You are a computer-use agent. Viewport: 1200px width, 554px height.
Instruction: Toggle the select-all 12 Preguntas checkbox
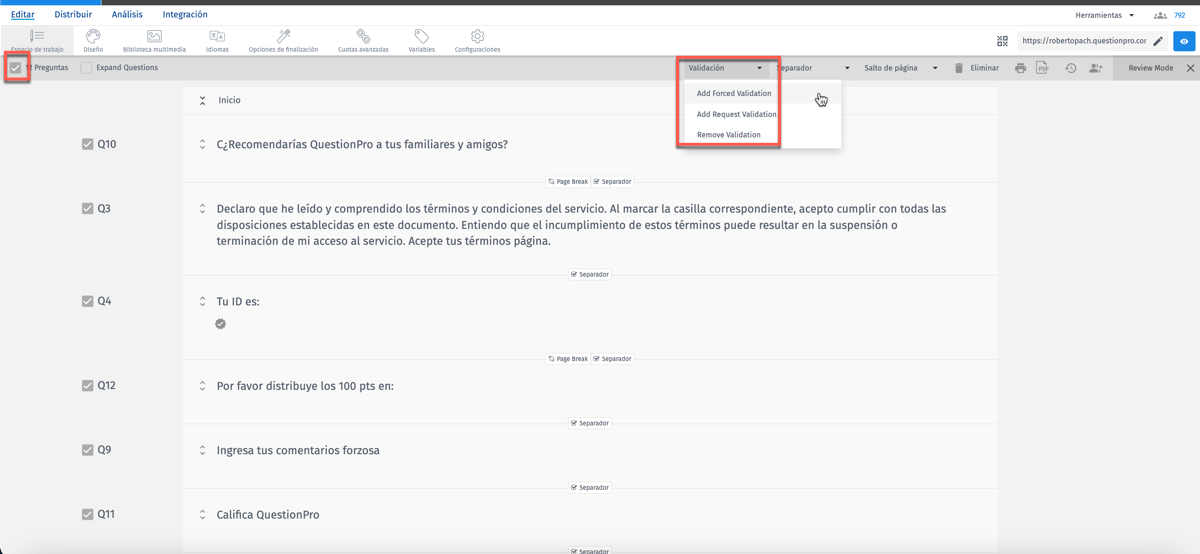[x=16, y=68]
